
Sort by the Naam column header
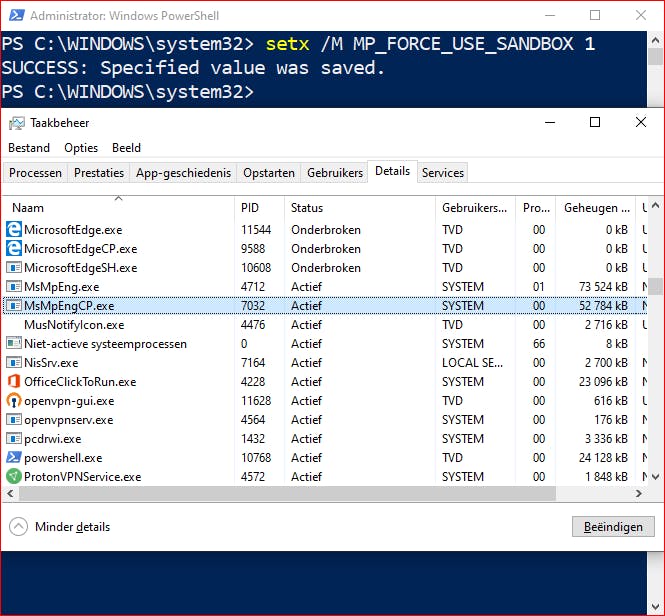coord(118,207)
